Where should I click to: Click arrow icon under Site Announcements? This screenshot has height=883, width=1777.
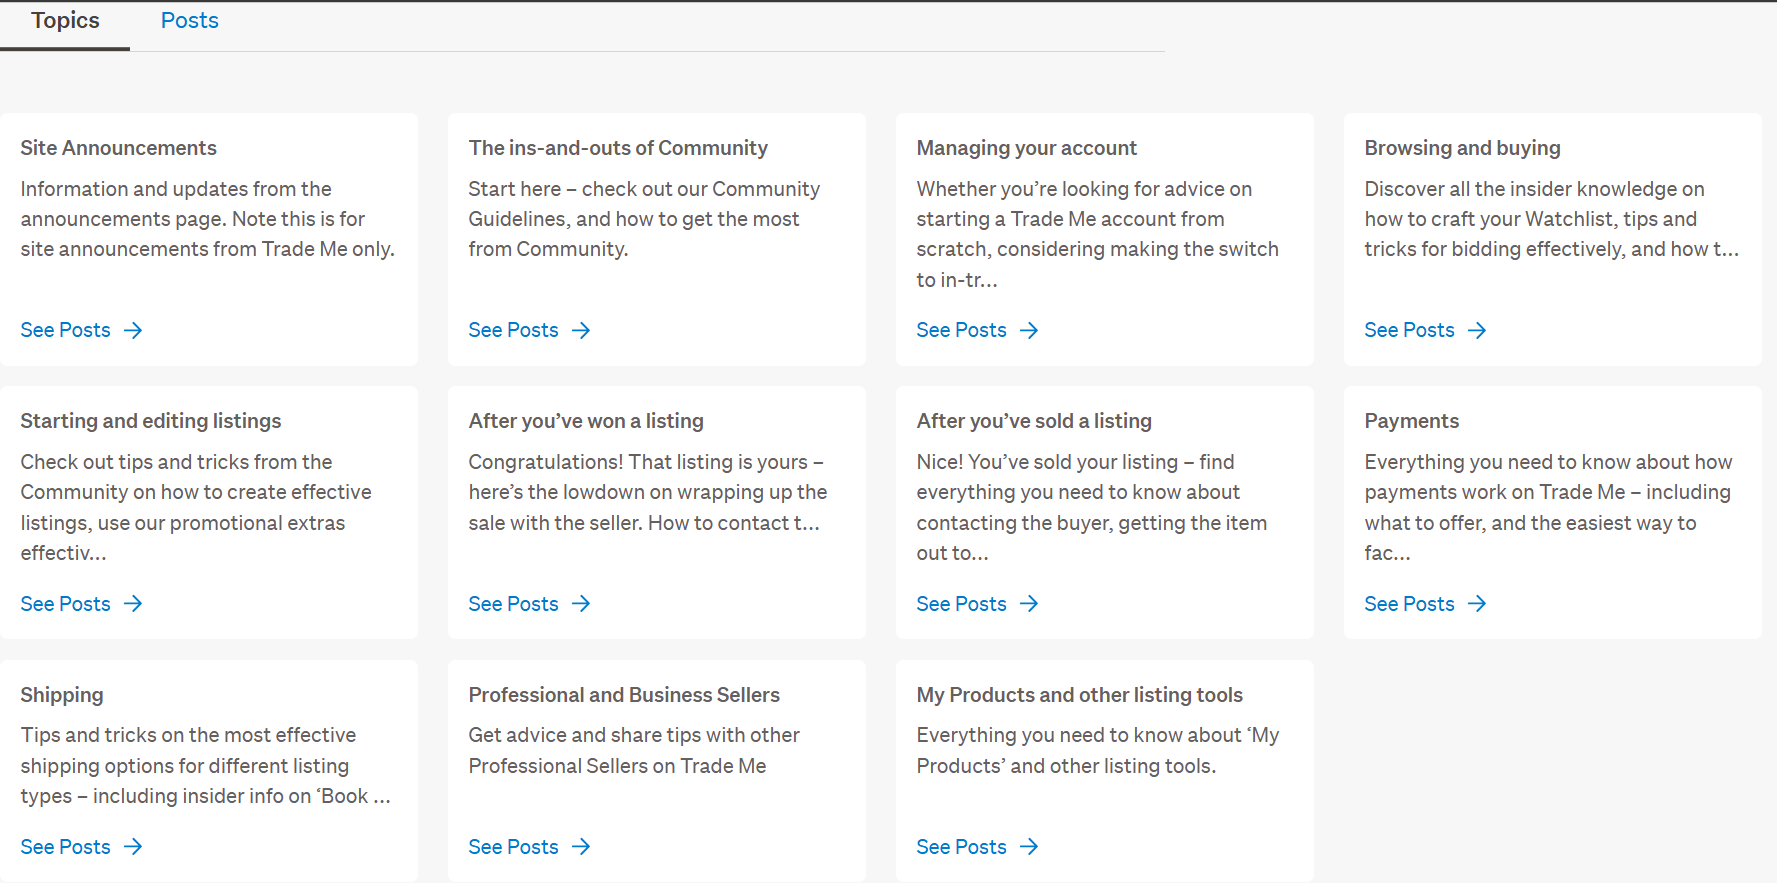pyautogui.click(x=133, y=330)
